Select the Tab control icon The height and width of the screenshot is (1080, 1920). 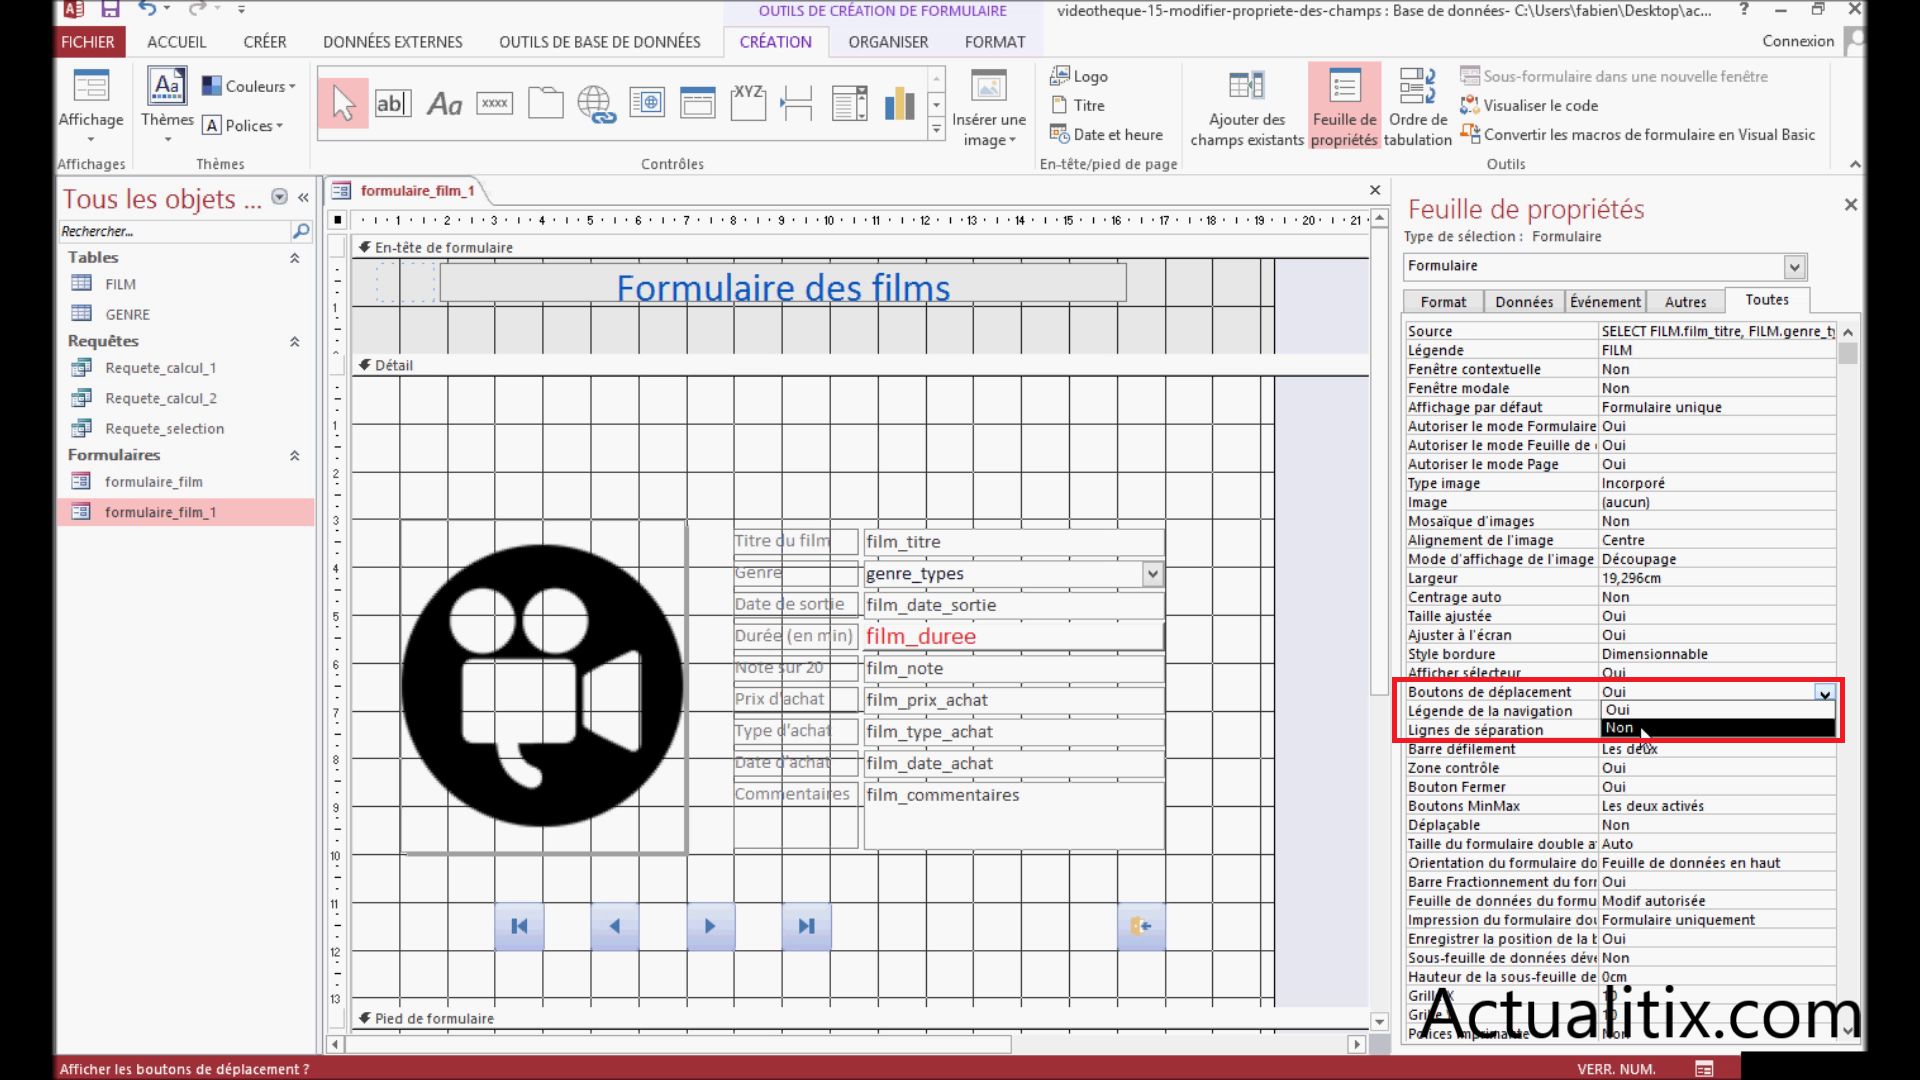545,103
